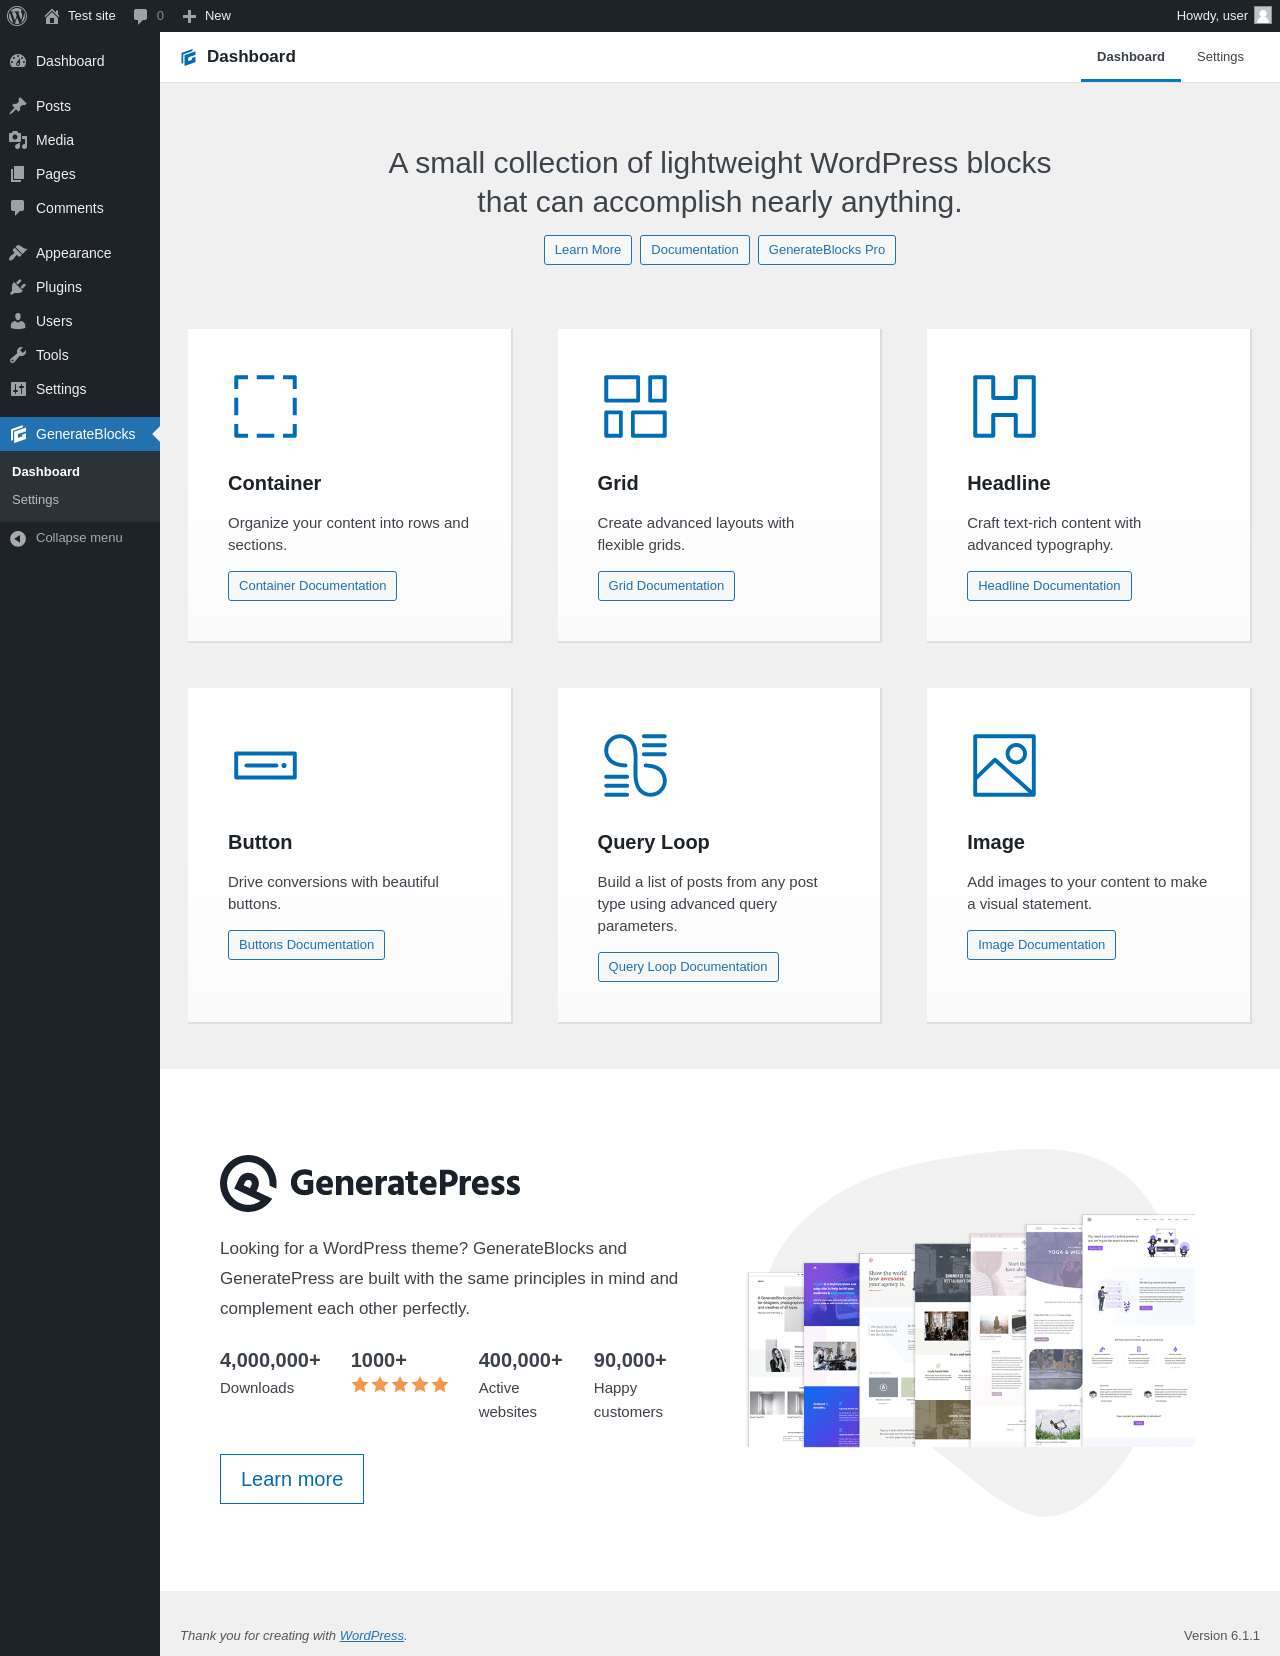Open the Settings menu in main sidebar

(x=80, y=389)
